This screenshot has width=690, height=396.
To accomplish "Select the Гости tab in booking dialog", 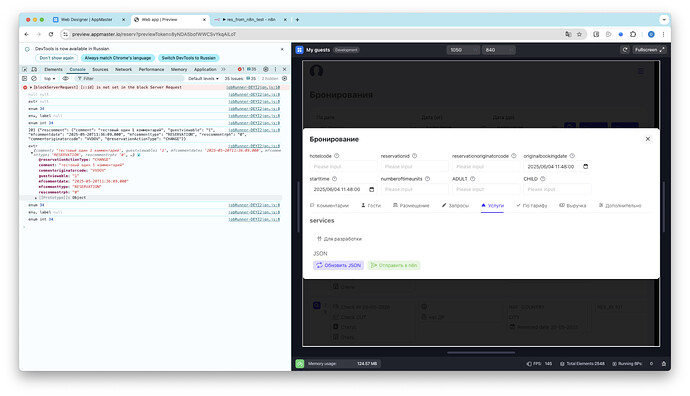I will click(371, 205).
